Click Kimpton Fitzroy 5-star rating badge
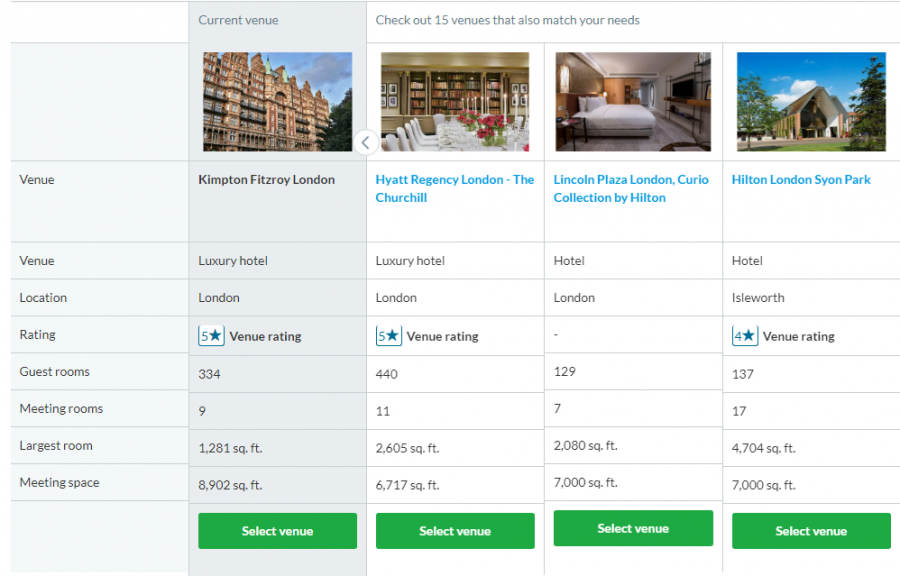The width and height of the screenshot is (900, 576). point(211,336)
